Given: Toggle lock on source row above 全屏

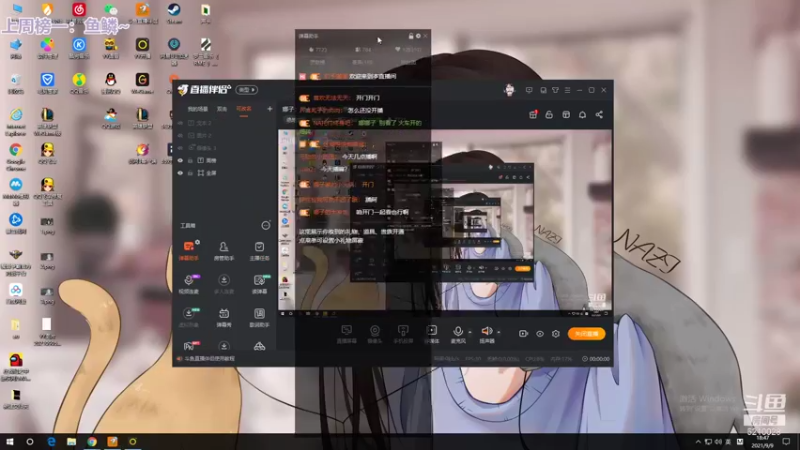Looking at the screenshot, I should 190,160.
